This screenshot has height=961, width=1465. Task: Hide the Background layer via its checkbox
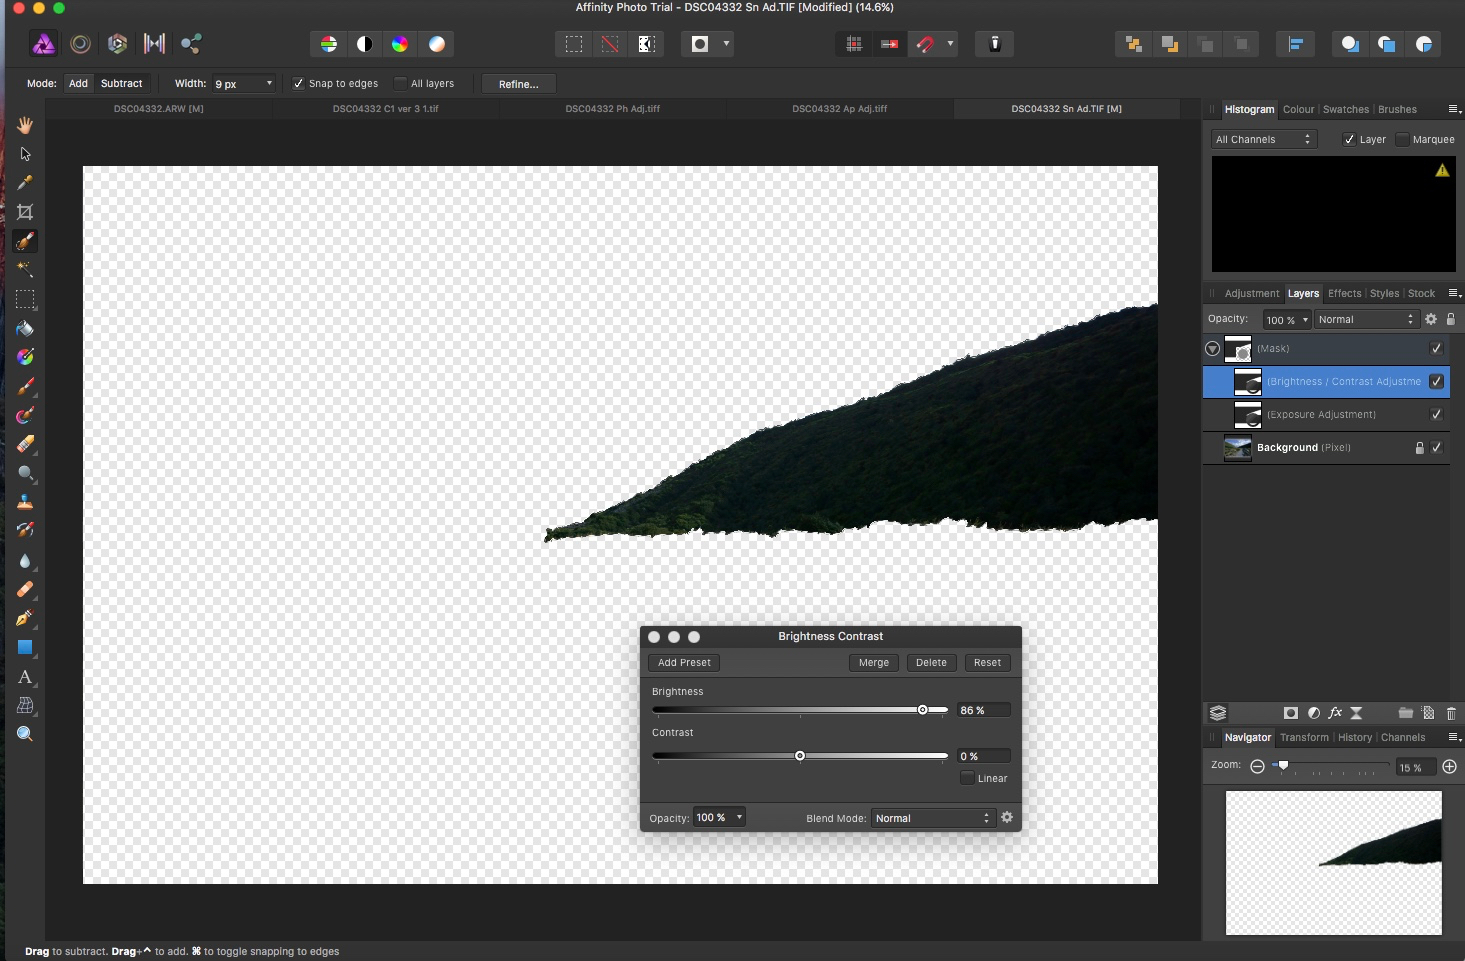(x=1437, y=448)
